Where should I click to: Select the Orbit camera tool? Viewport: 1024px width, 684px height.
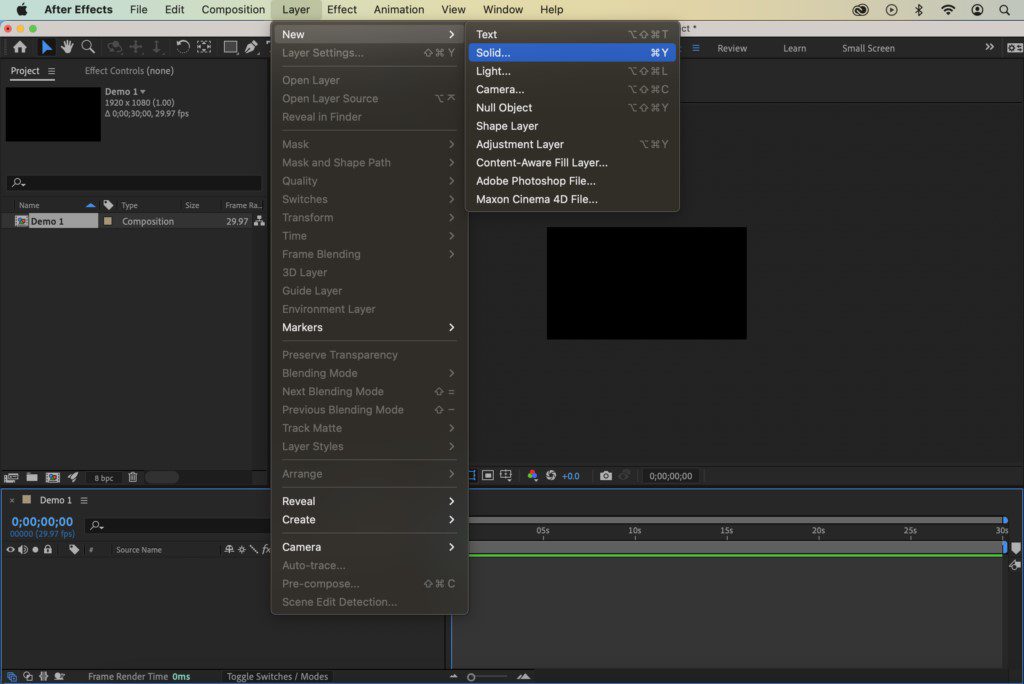pyautogui.click(x=115, y=47)
